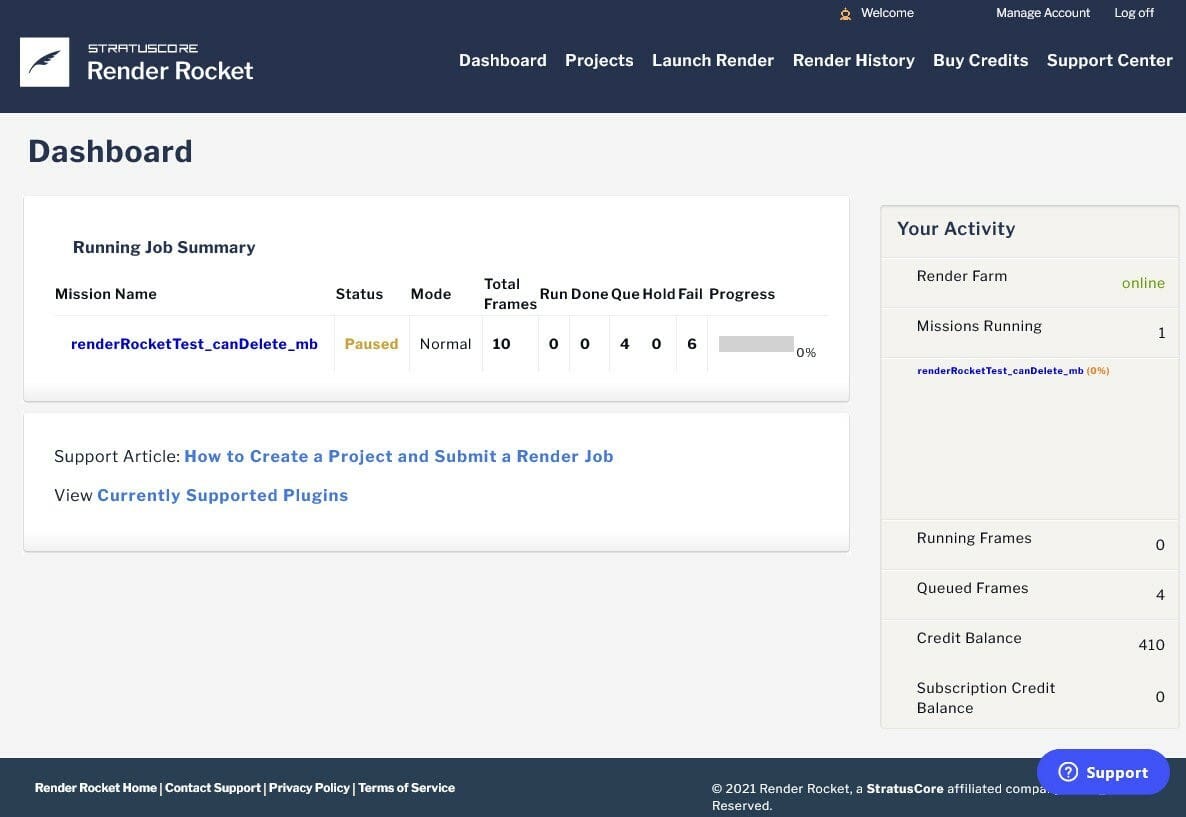Open How to Create a Project article
Viewport: 1186px width, 817px height.
click(x=399, y=456)
